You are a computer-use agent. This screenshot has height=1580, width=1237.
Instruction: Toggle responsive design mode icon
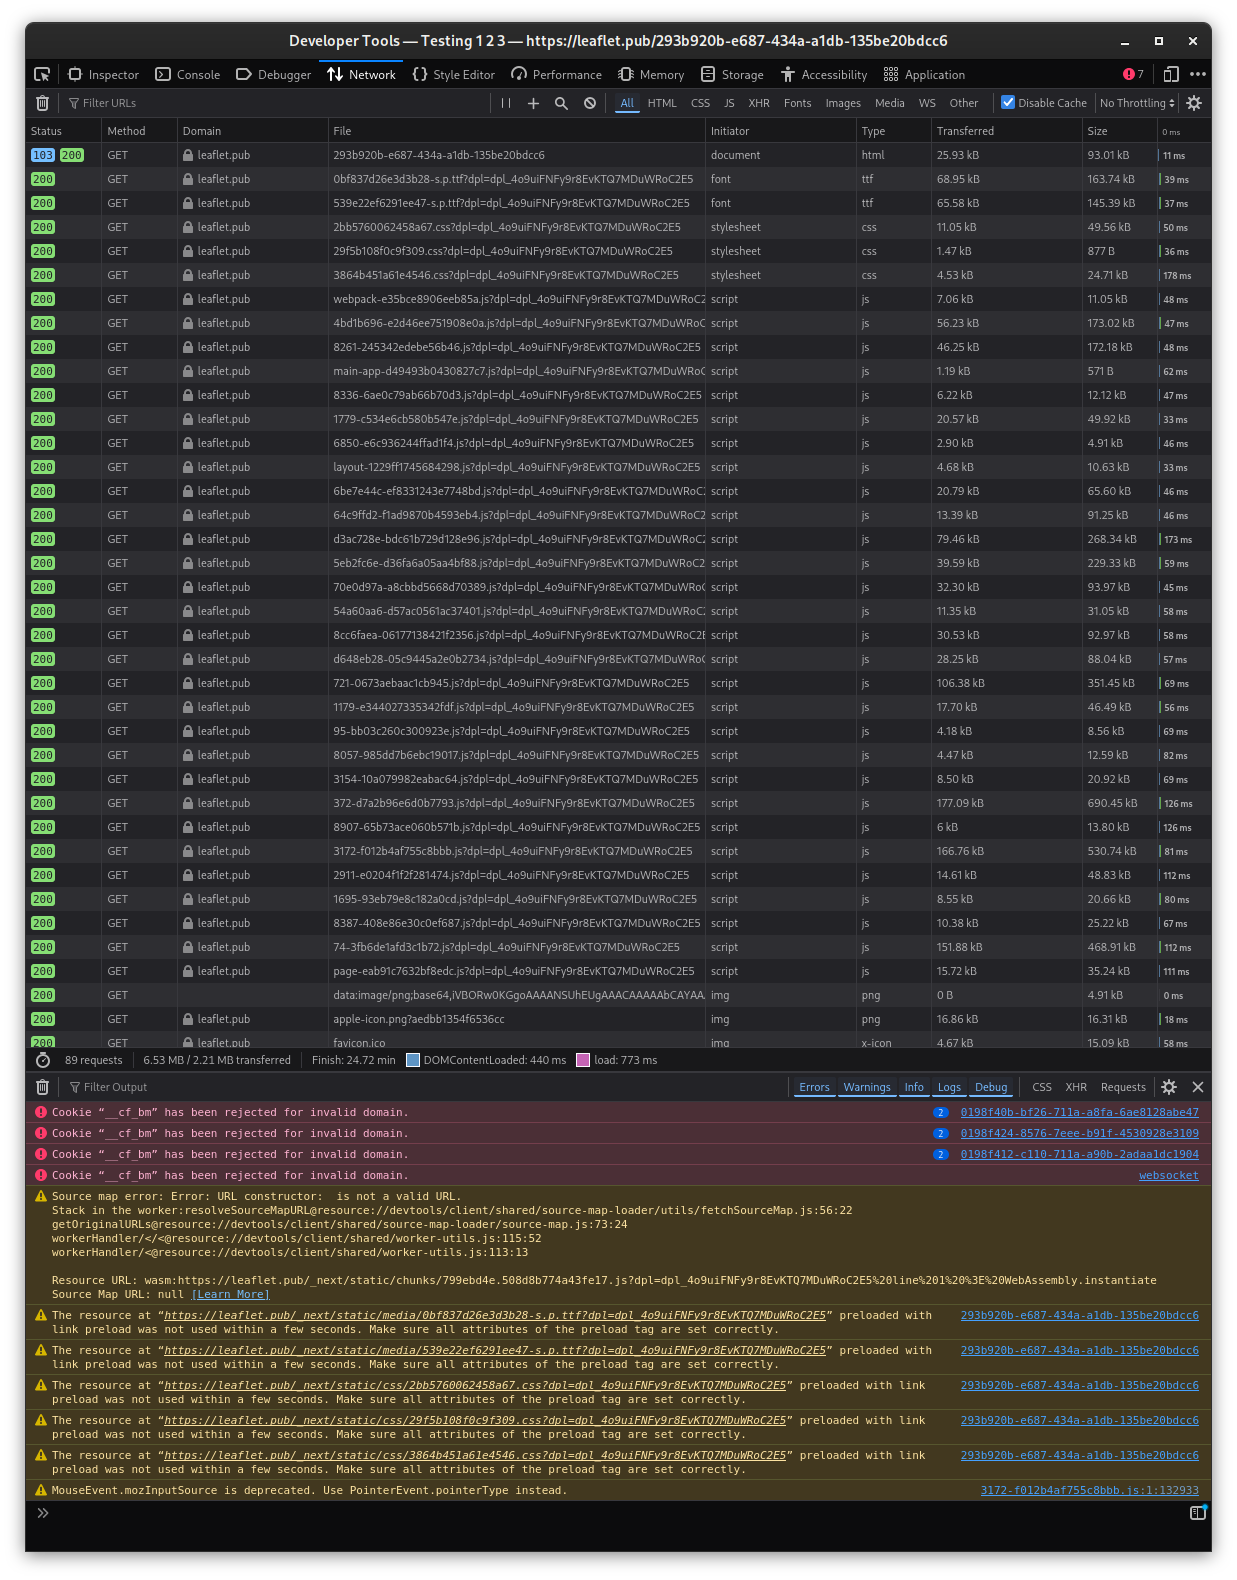click(1171, 75)
